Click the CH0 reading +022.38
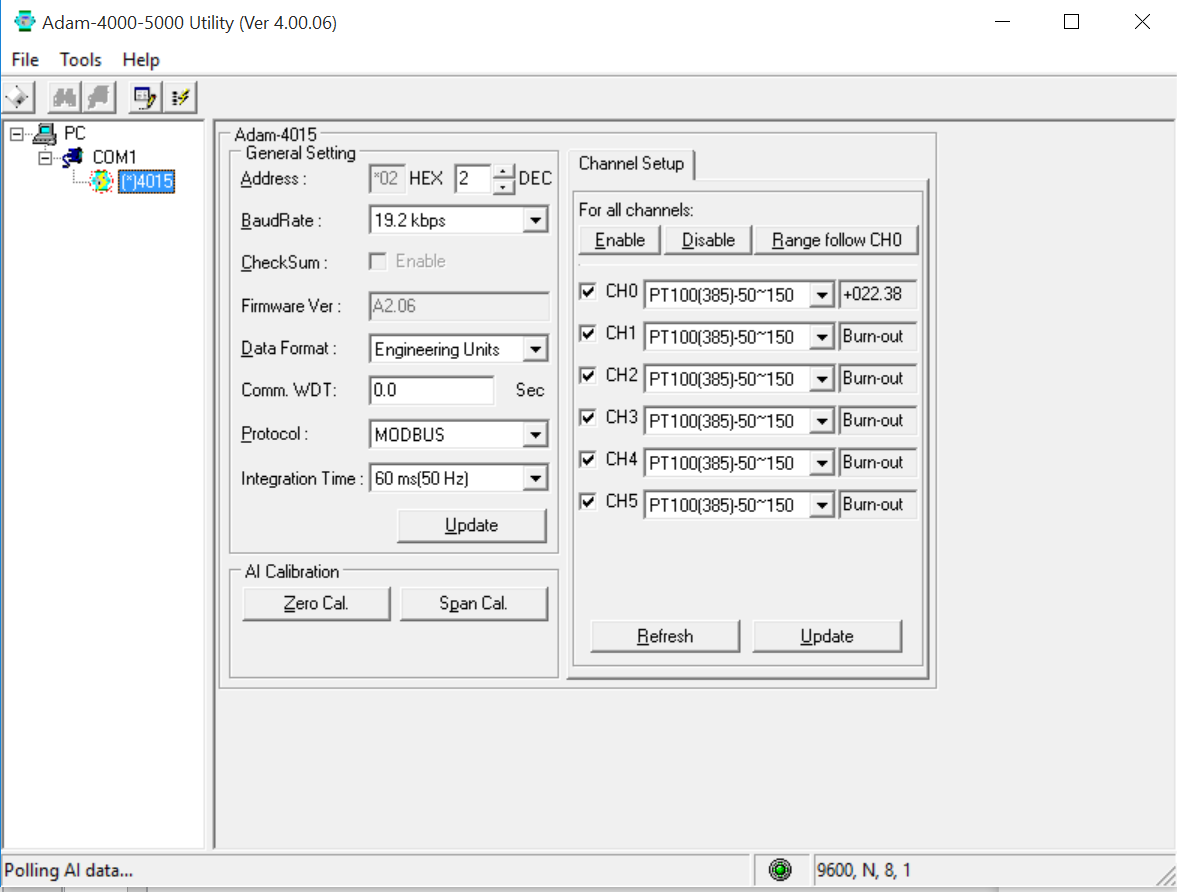Image resolution: width=1177 pixels, height=892 pixels. click(x=877, y=294)
